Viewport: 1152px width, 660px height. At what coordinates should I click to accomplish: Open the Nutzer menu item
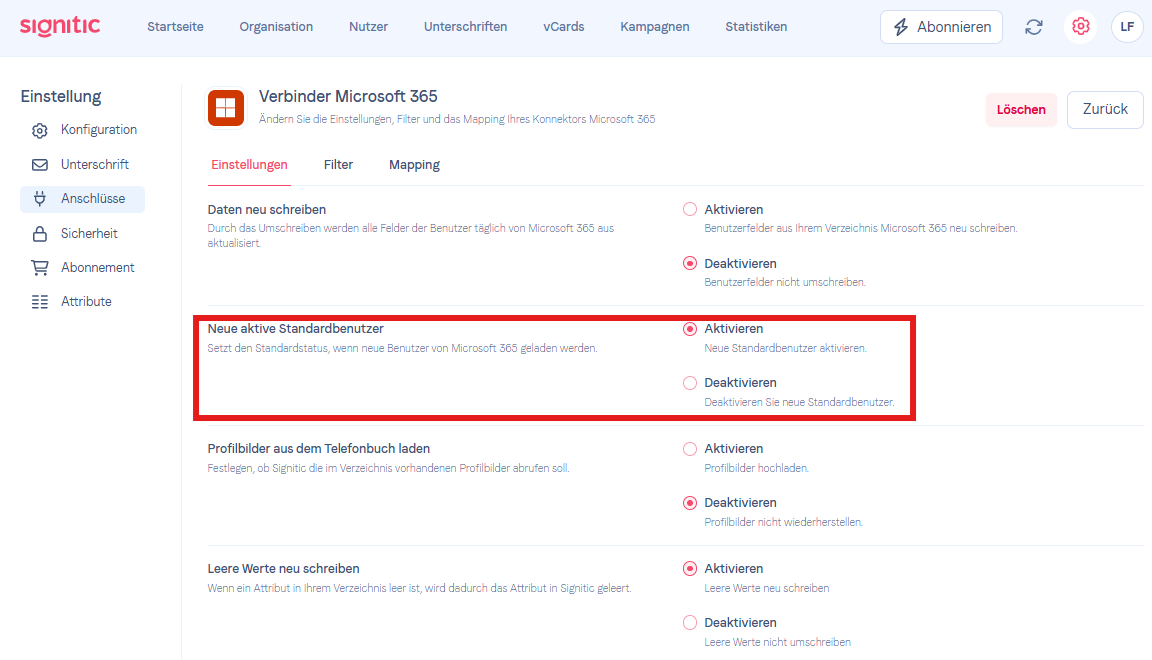(x=368, y=26)
